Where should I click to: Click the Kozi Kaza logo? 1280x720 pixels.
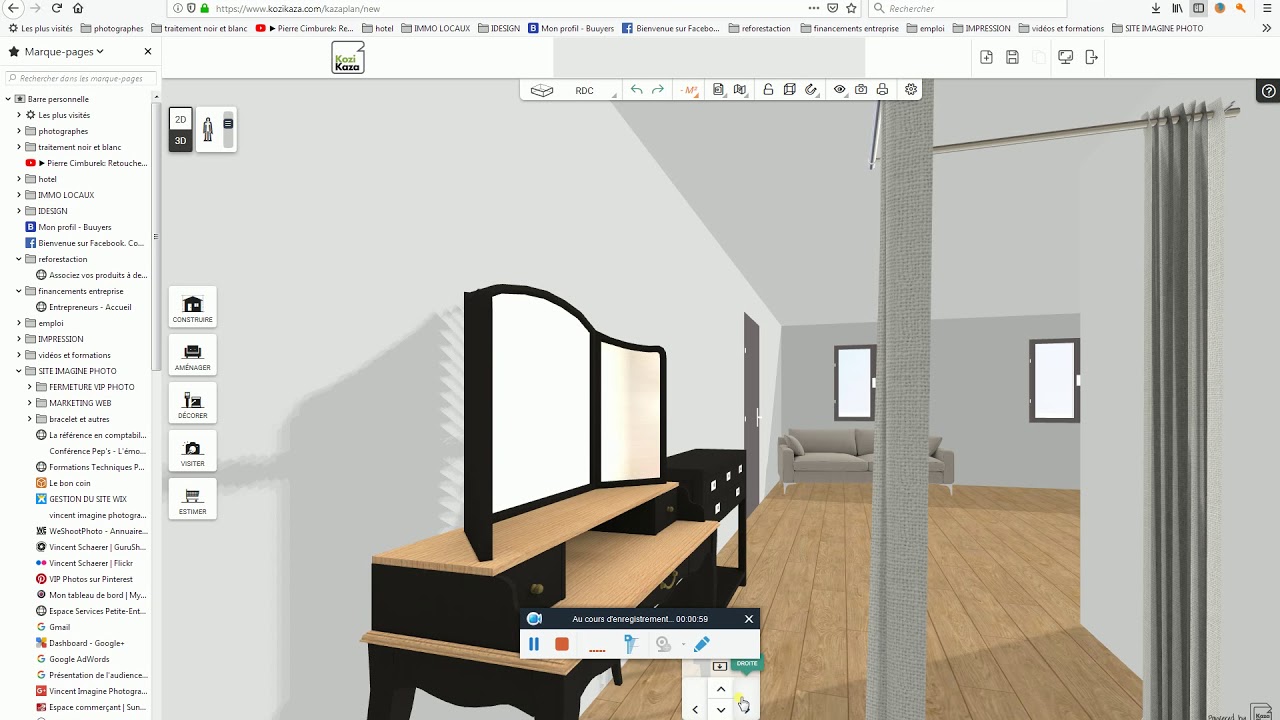click(348, 58)
